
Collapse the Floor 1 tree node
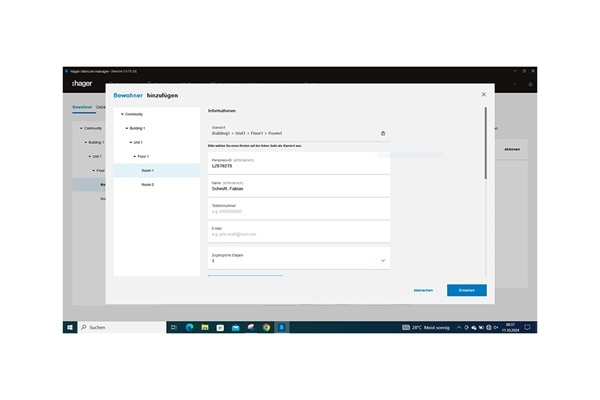[135, 156]
